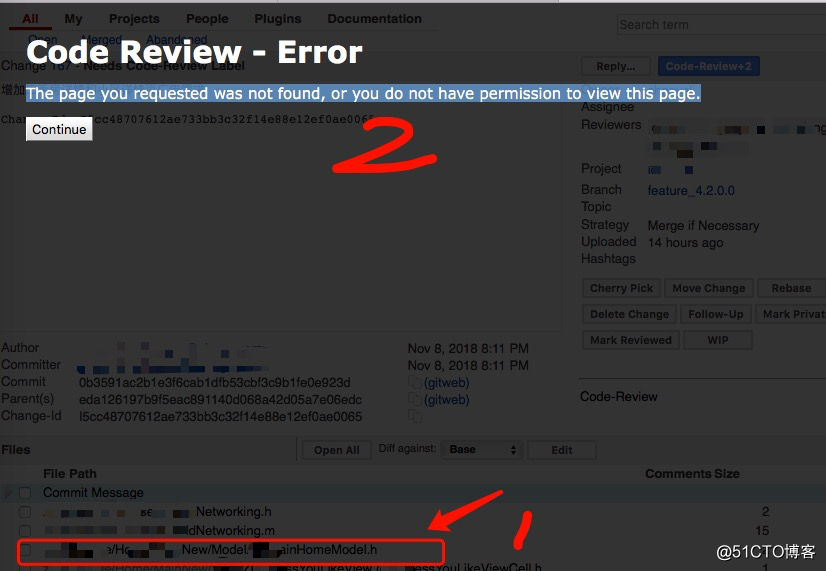826x571 pixels.
Task: Open the My menu tab
Action: [73, 18]
